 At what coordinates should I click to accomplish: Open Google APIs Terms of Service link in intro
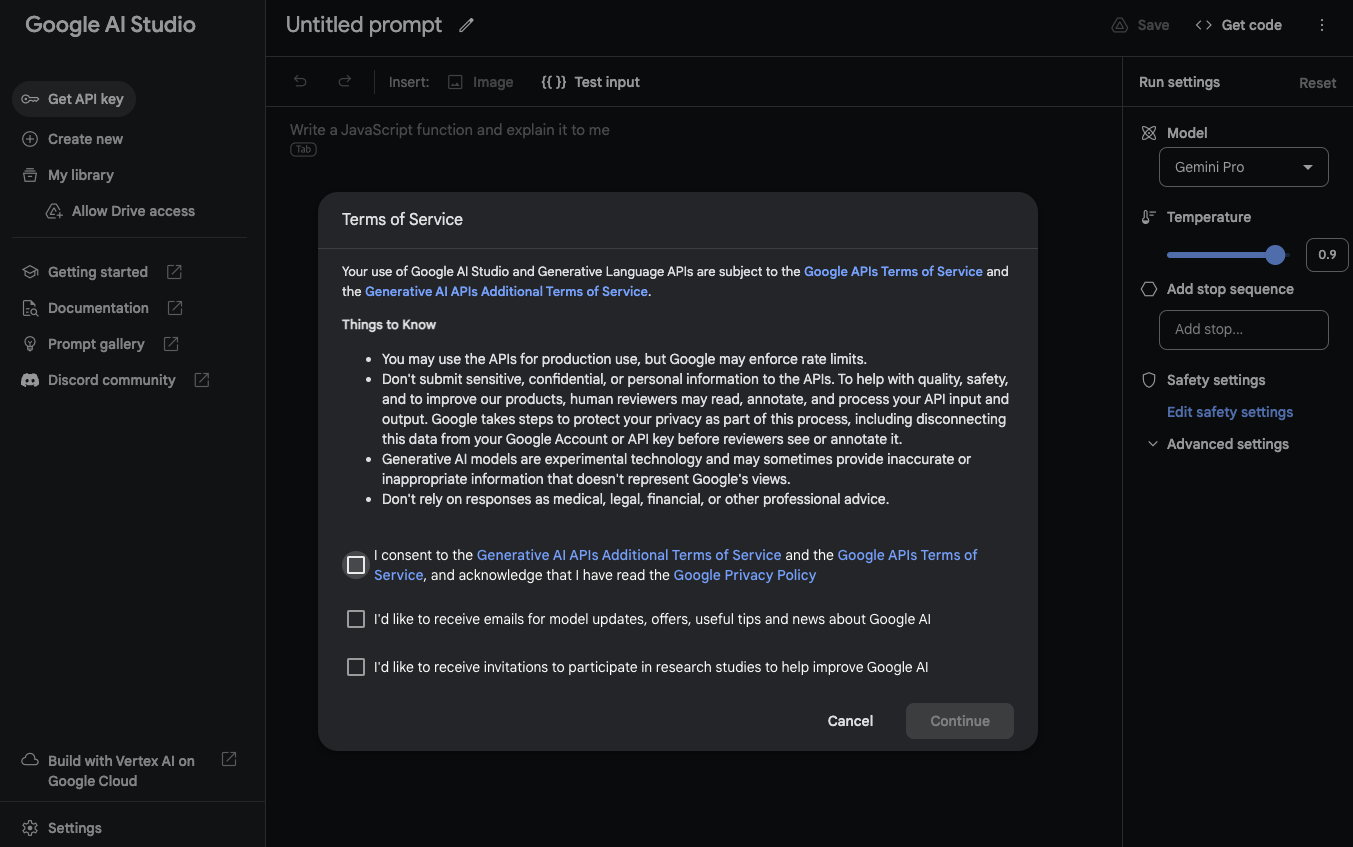click(893, 271)
